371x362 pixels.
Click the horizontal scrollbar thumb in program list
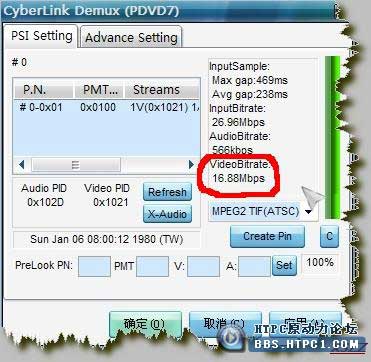[x=76, y=165]
